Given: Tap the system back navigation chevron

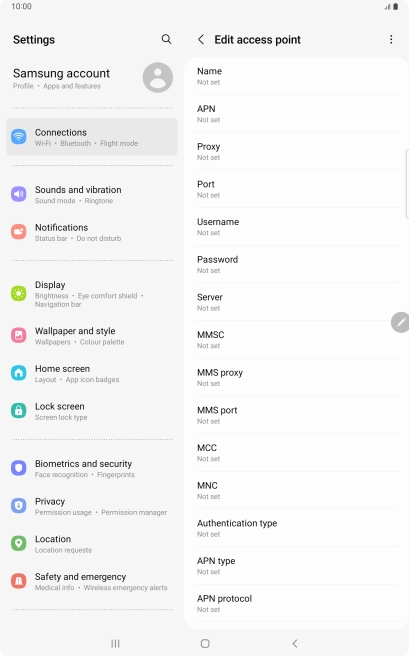Looking at the screenshot, I should click(295, 643).
